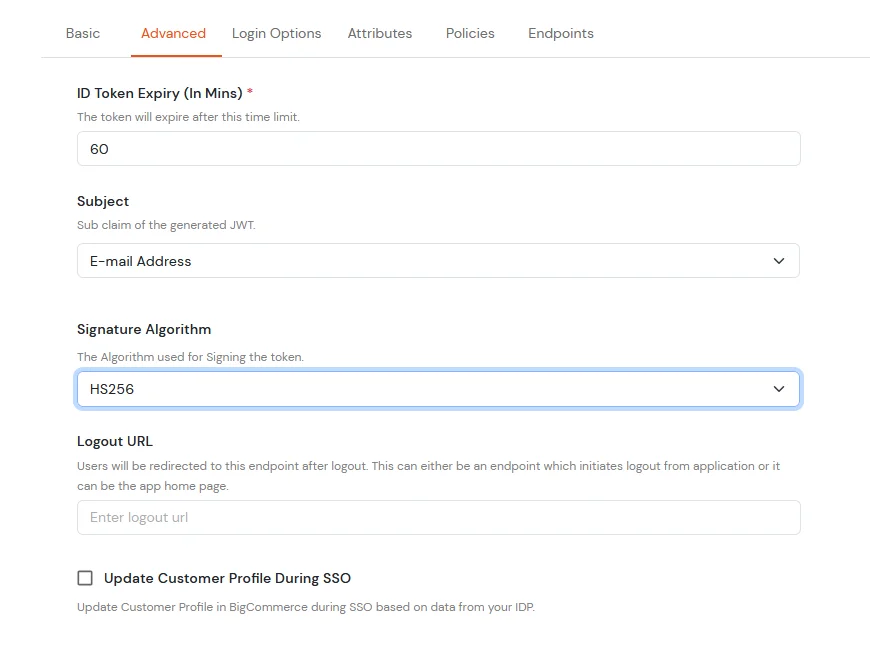Click the Signature Algorithm dropdown chevron
This screenshot has height=668, width=870.
pyautogui.click(x=779, y=388)
